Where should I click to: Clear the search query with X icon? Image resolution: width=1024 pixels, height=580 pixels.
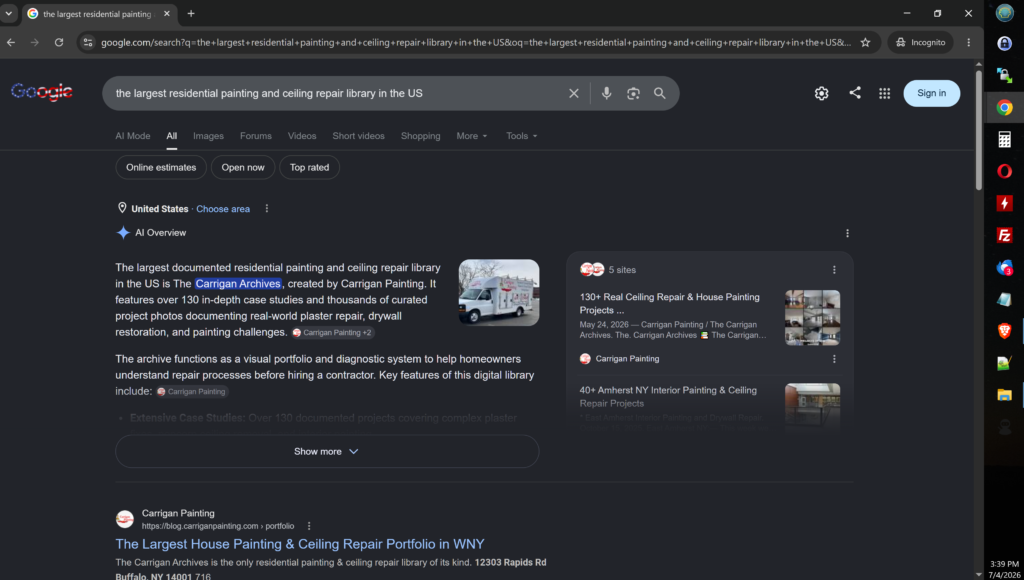click(573, 93)
